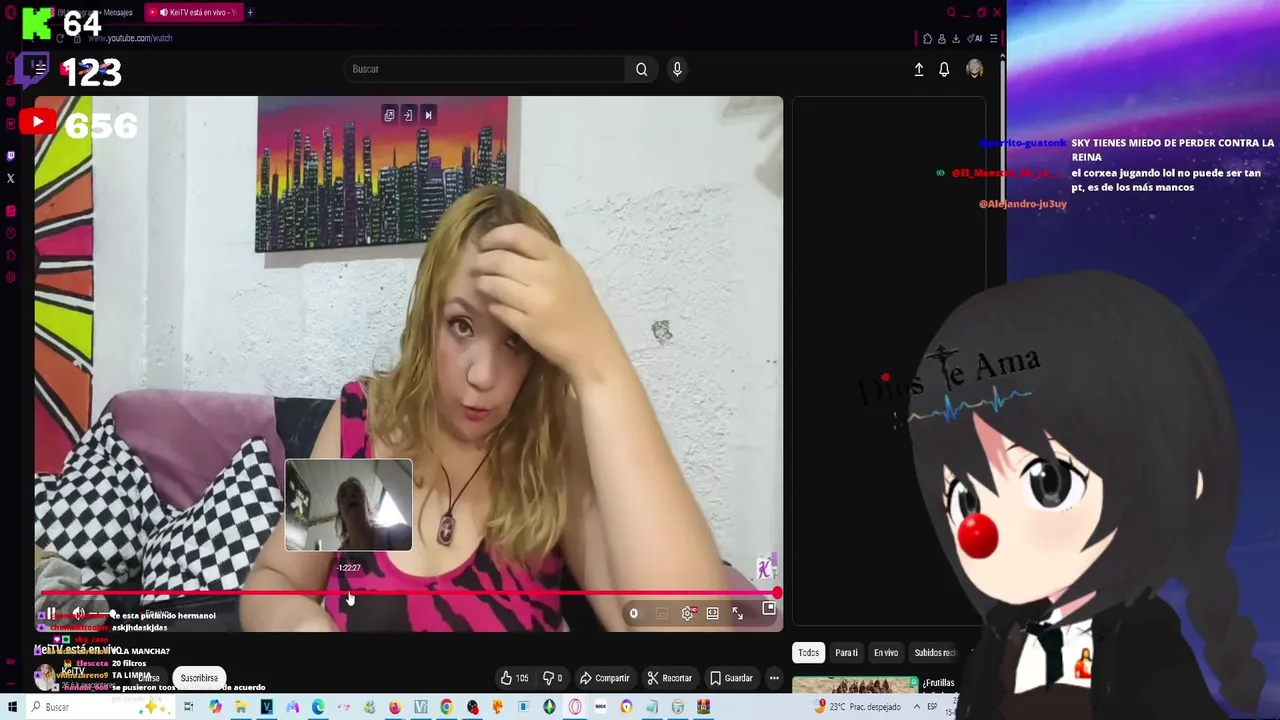
Task: Like the video with thumbs up 105
Action: (514, 678)
